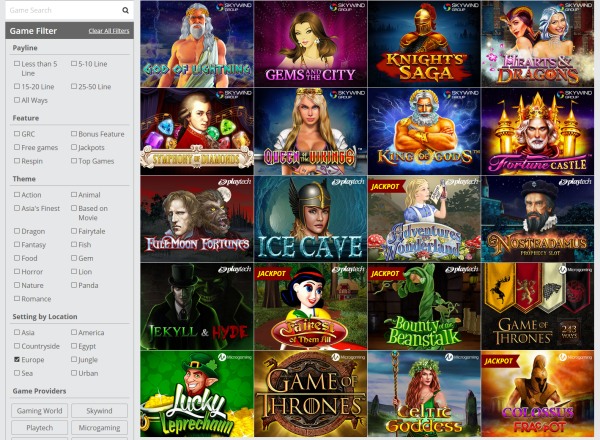The width and height of the screenshot is (600, 440).
Task: Select the Respin feature checkbox
Action: coord(17,161)
